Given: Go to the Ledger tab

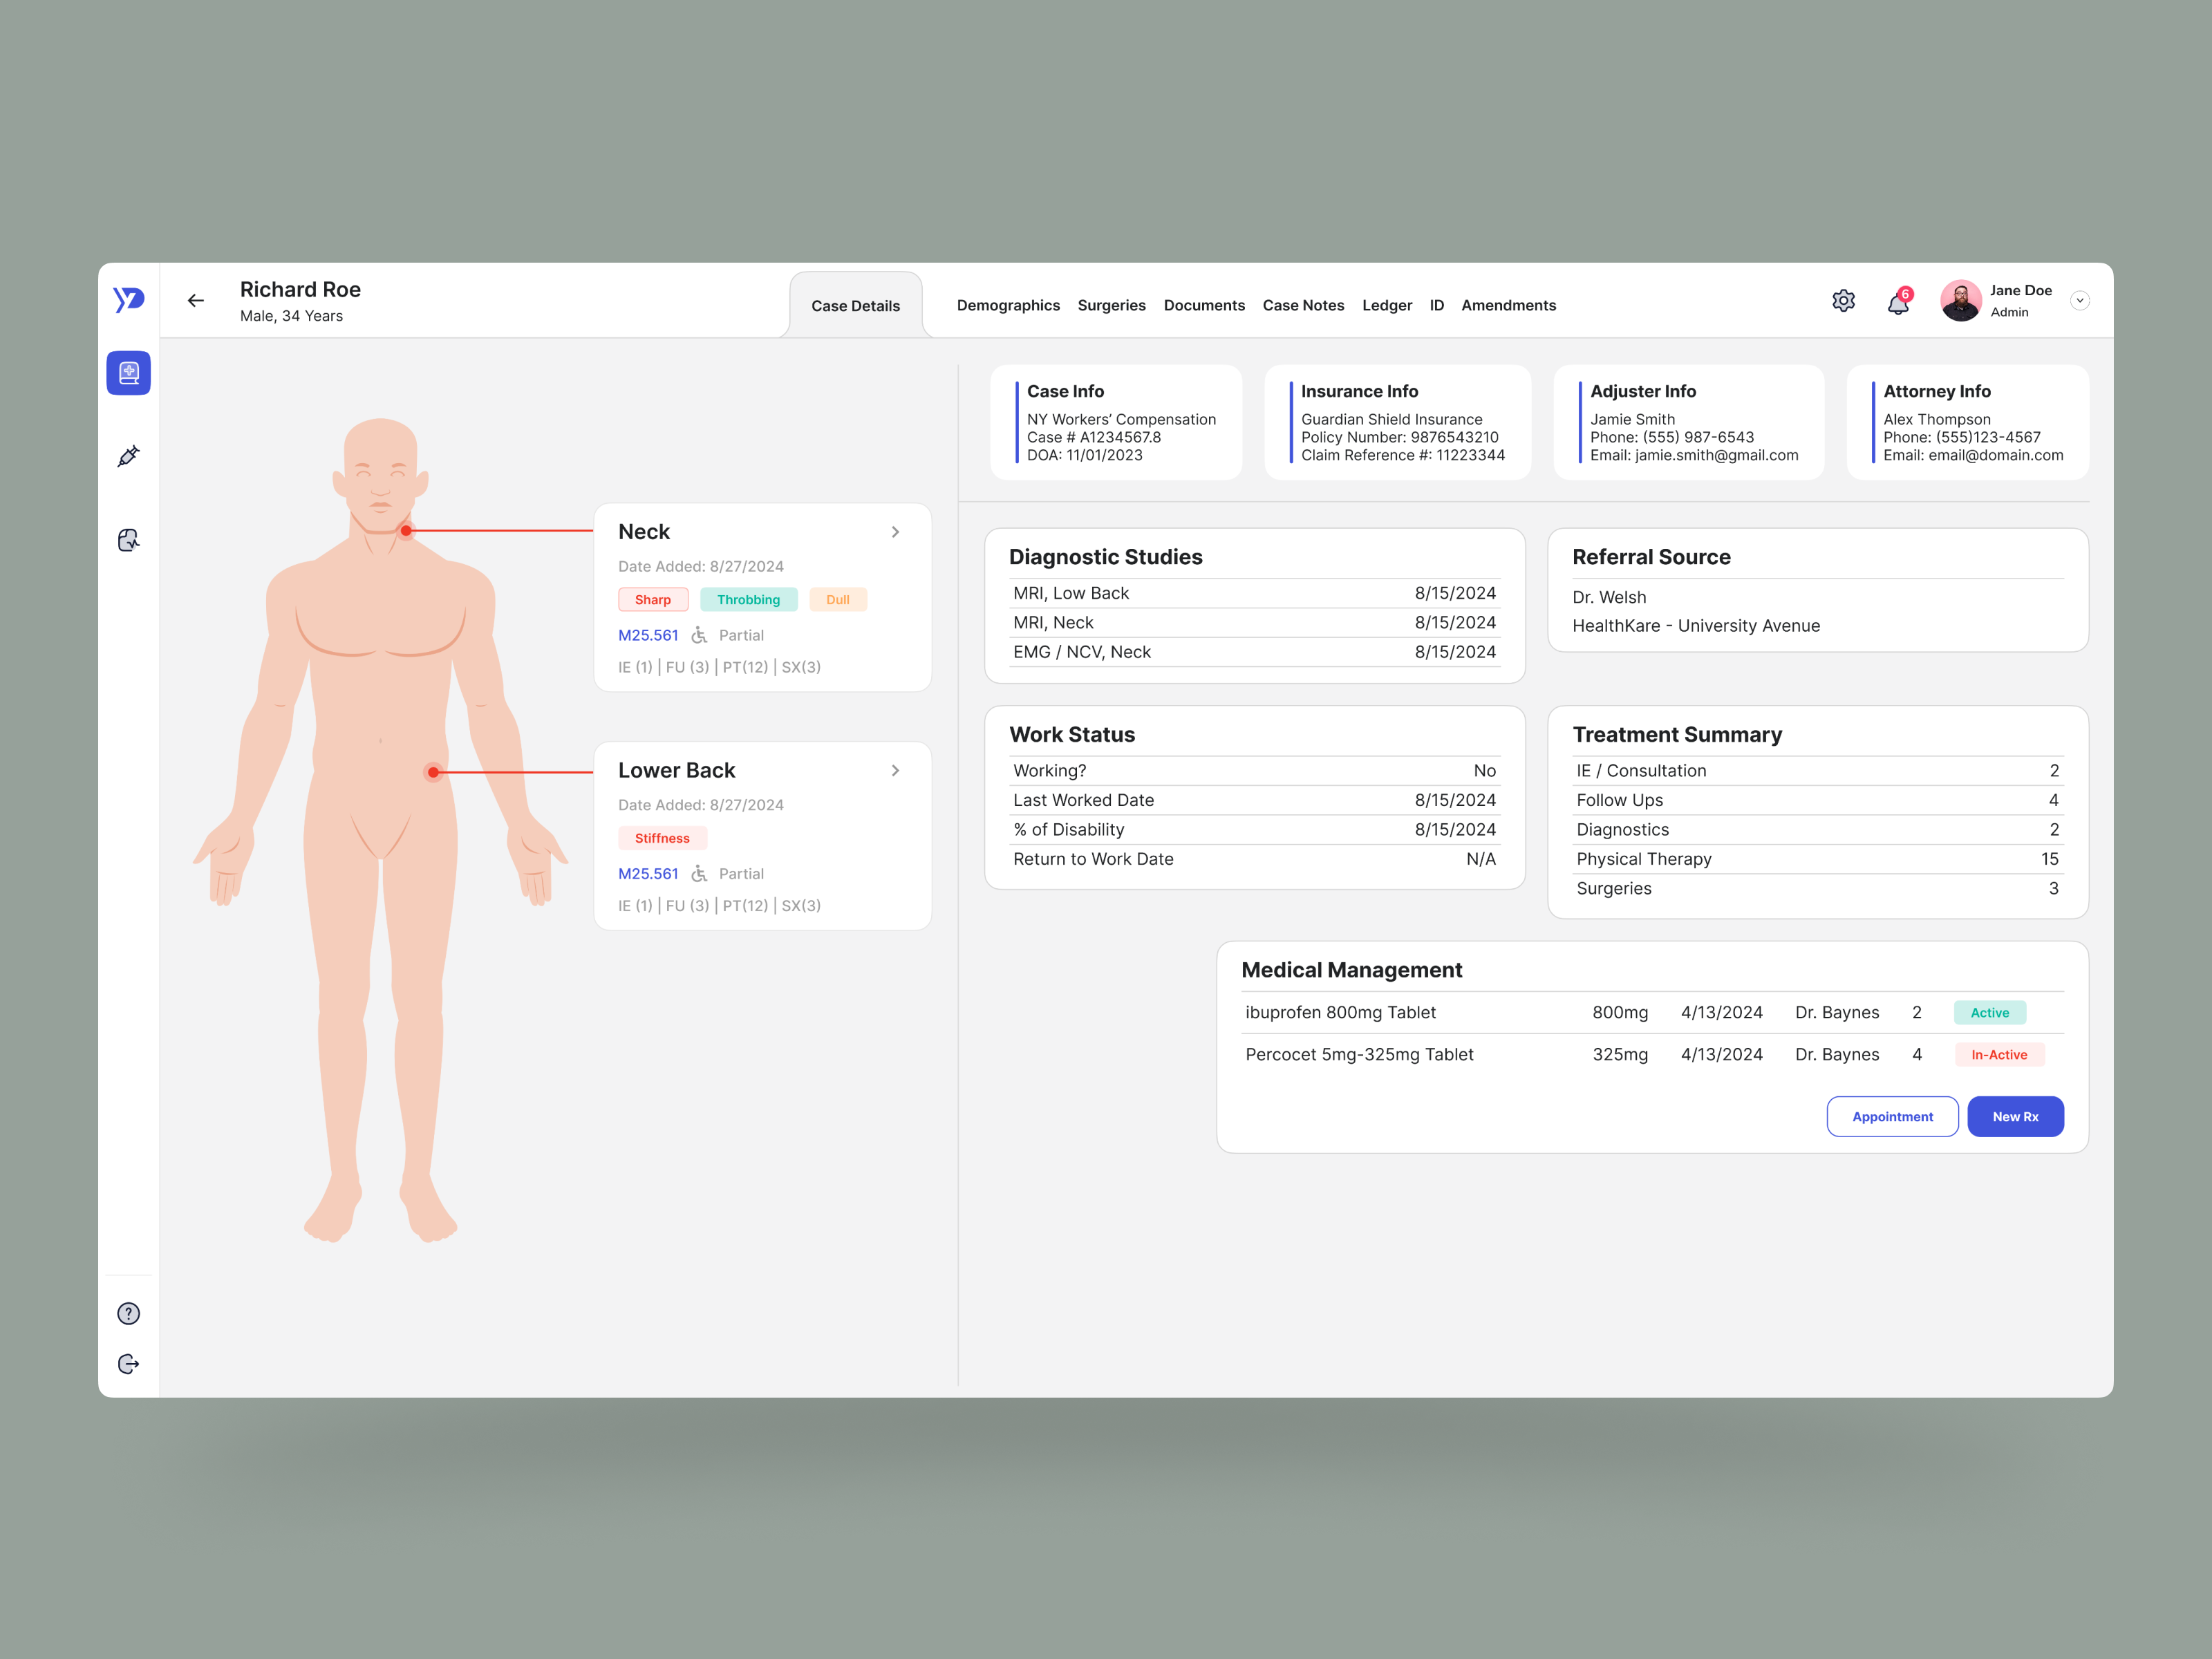Looking at the screenshot, I should 1386,305.
